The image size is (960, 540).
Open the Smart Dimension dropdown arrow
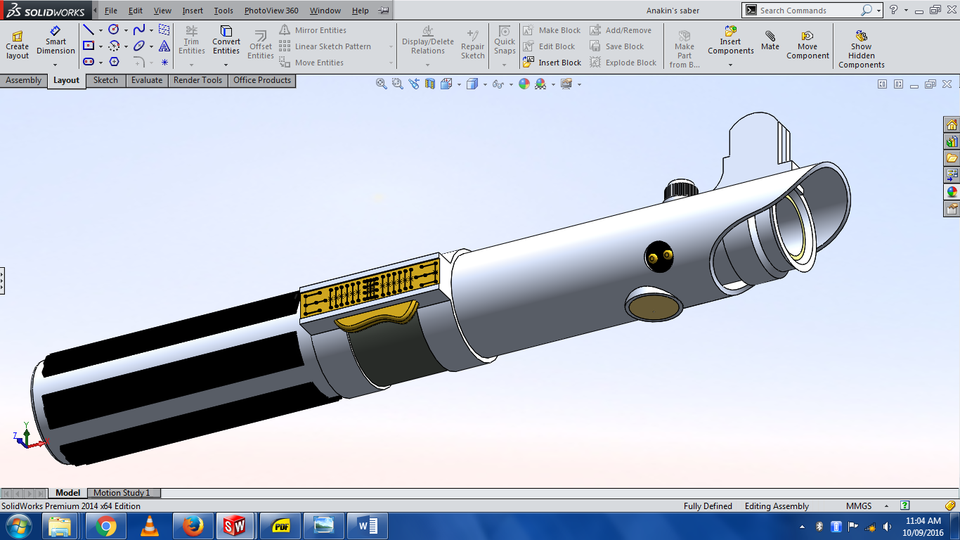point(56,65)
